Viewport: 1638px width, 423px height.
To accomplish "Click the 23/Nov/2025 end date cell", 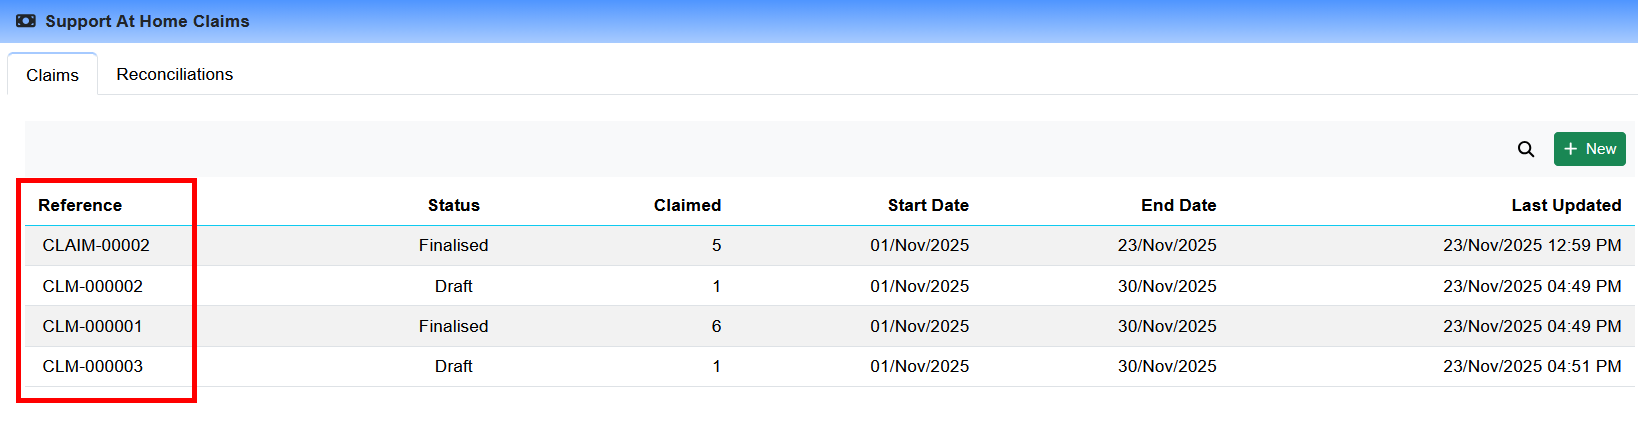I will (1166, 245).
